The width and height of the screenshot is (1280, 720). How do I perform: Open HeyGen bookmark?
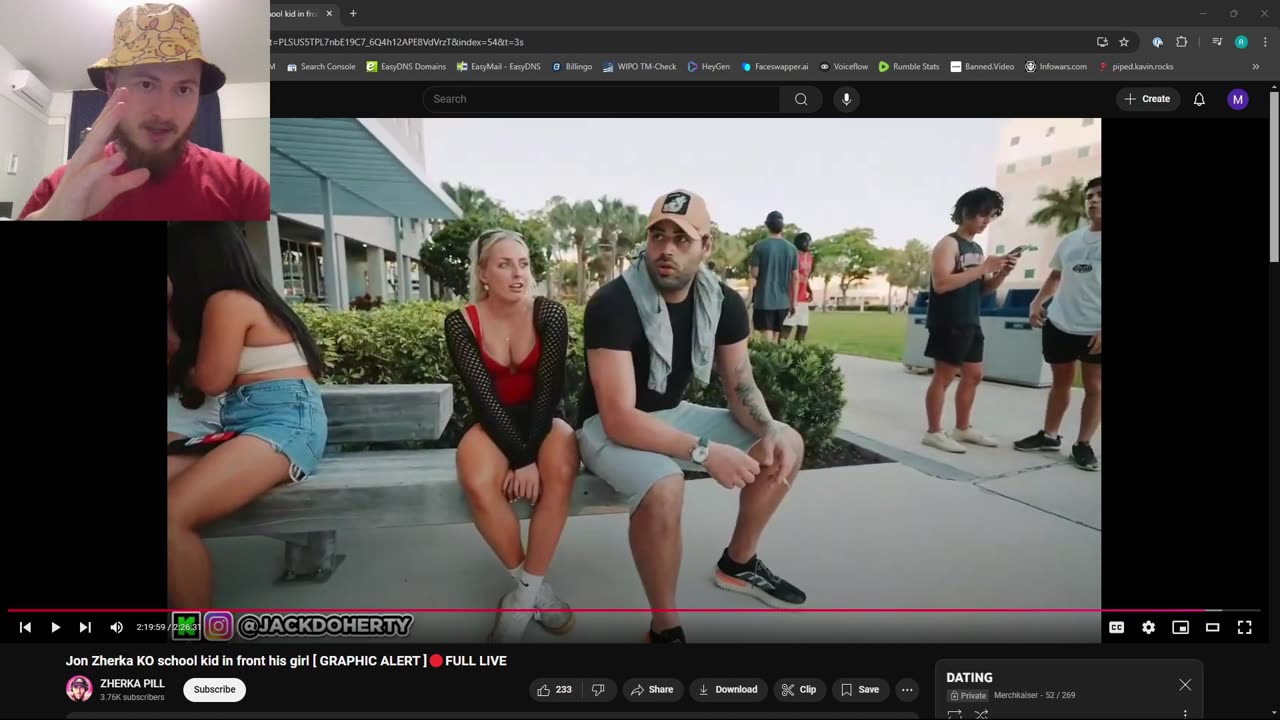[708, 67]
